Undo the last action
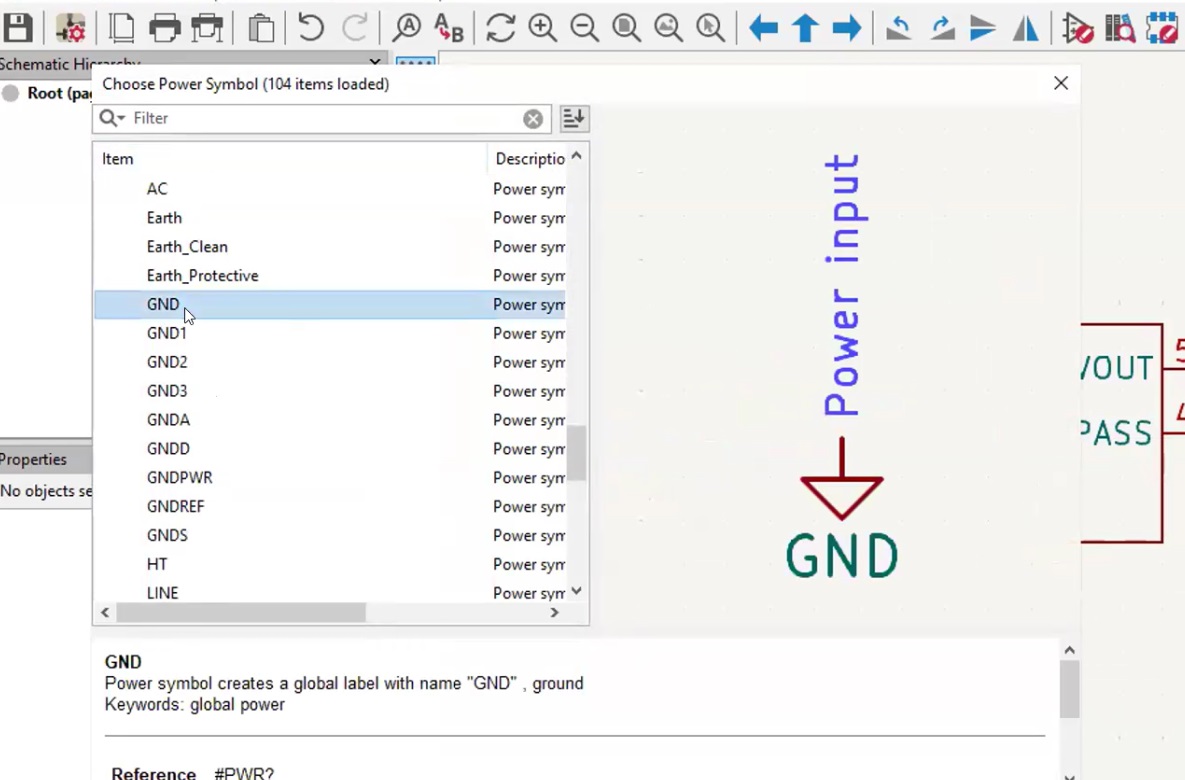This screenshot has width=1185, height=780. click(310, 27)
